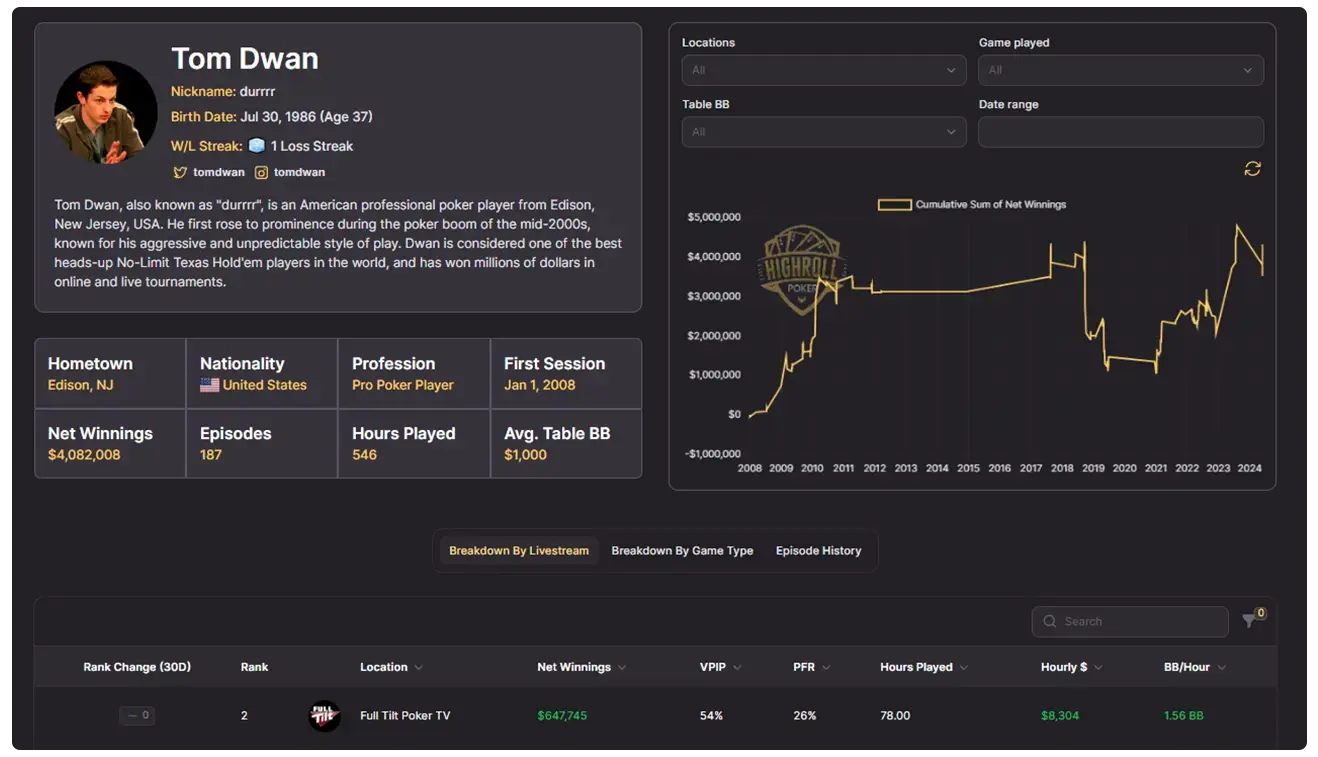Open the Game played dropdown
The height and width of the screenshot is (757, 1318).
click(x=1120, y=71)
